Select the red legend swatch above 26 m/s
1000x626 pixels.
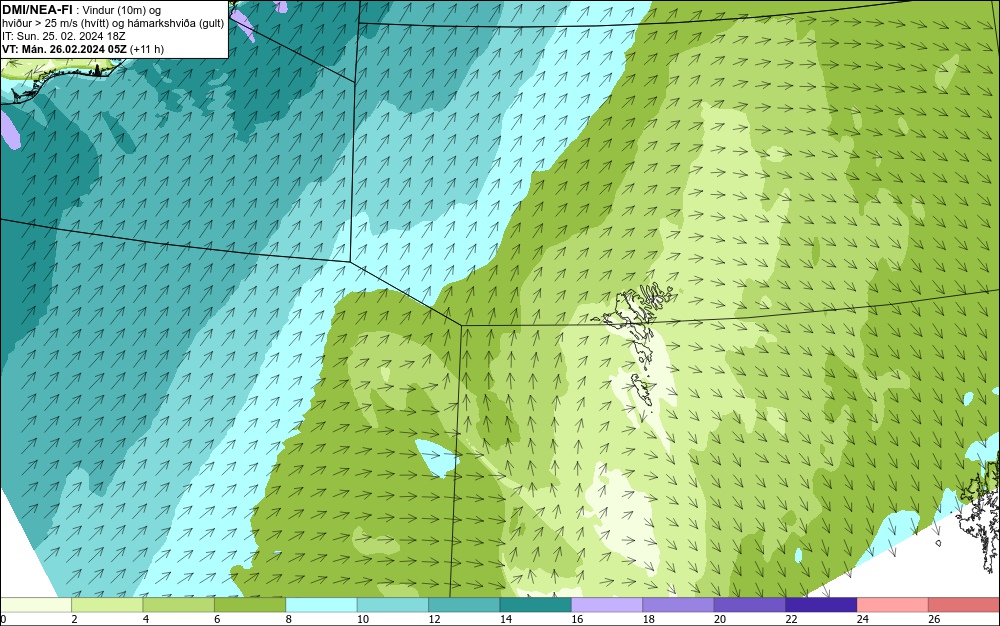point(964,605)
